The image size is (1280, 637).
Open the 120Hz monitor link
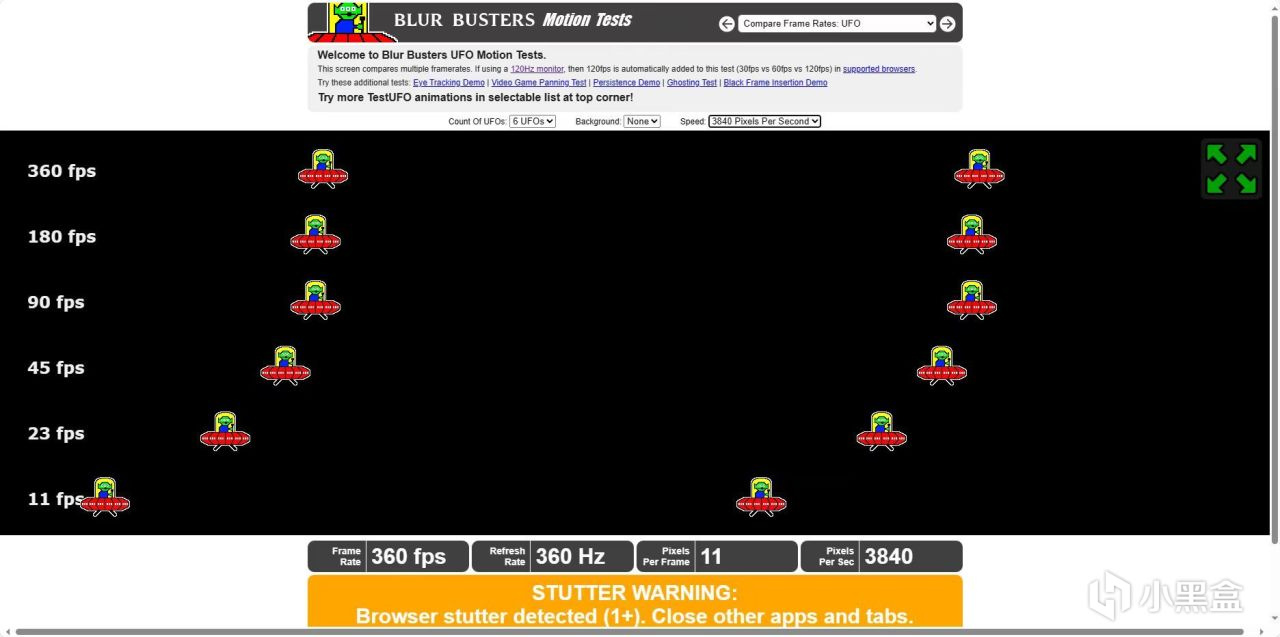[538, 69]
